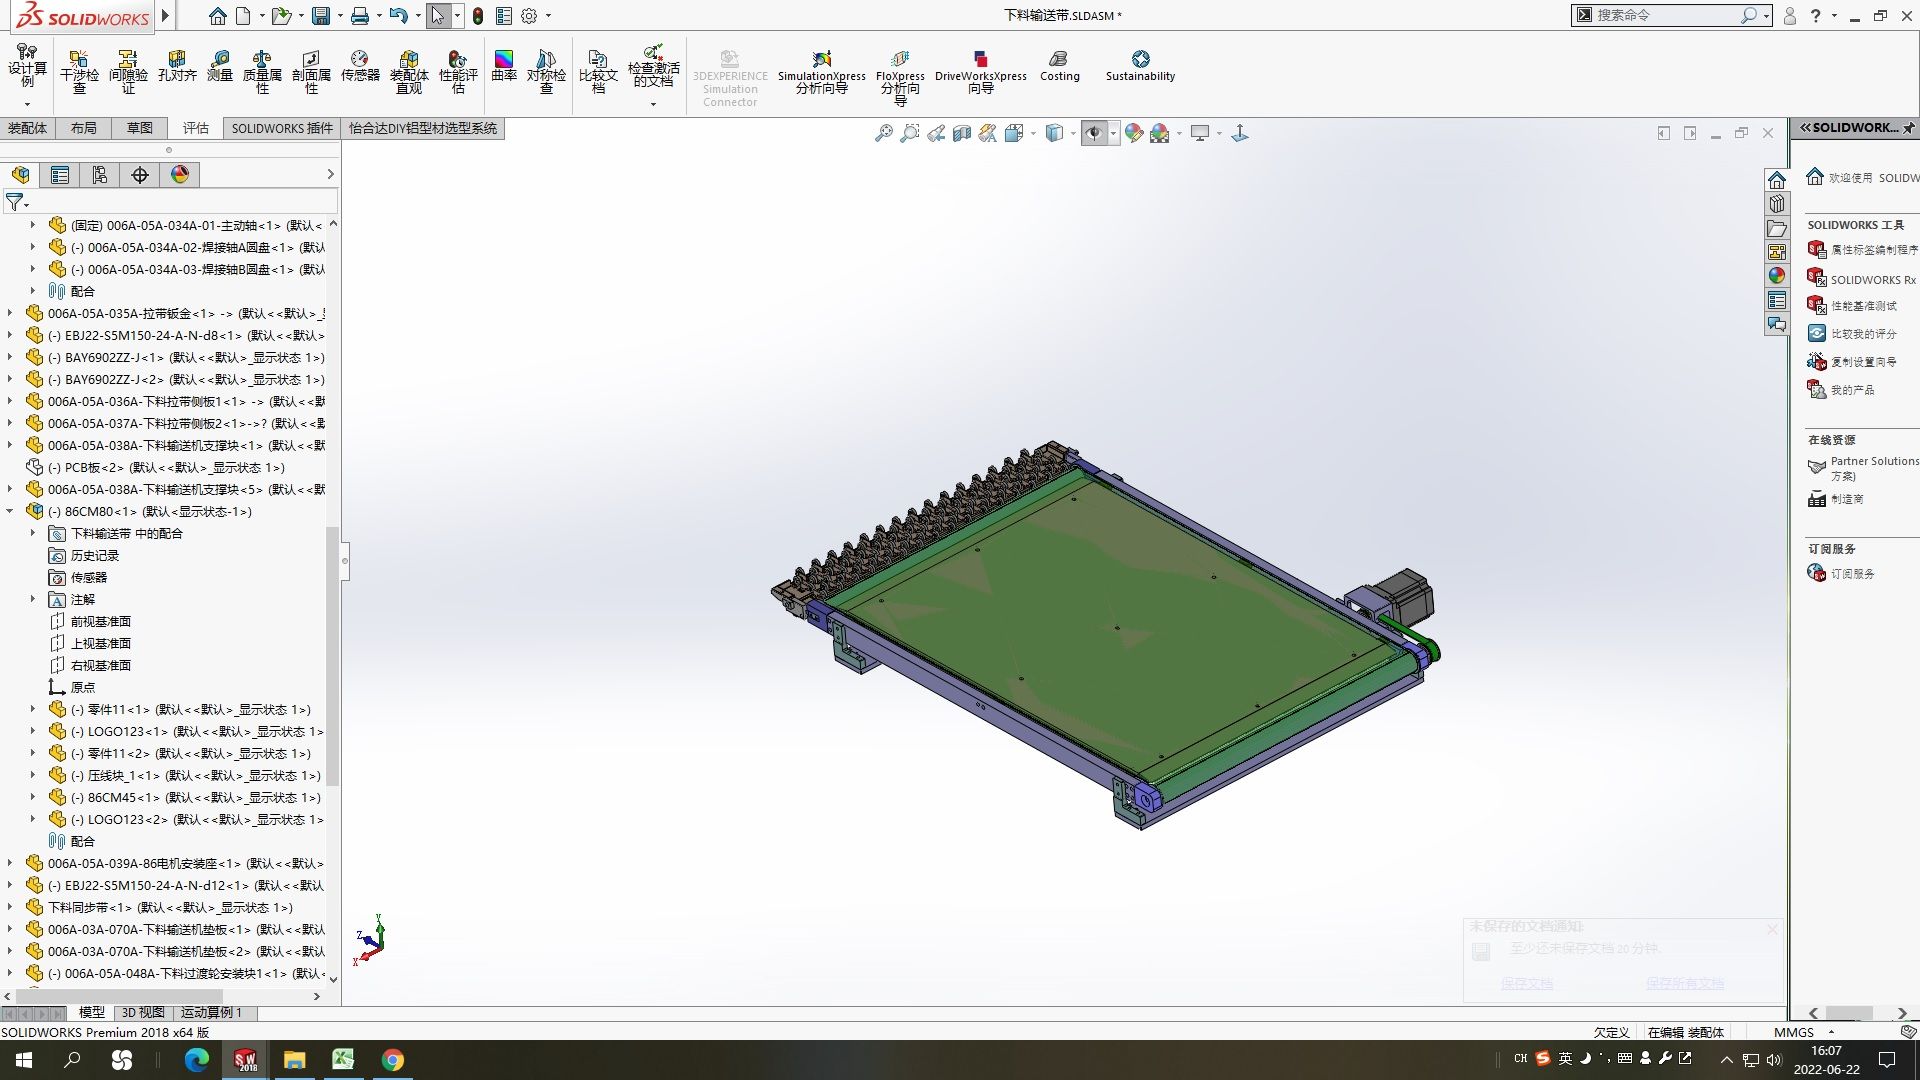
Task: Open SOLIDWORKS 2018 in the taskbar
Action: [245, 1060]
